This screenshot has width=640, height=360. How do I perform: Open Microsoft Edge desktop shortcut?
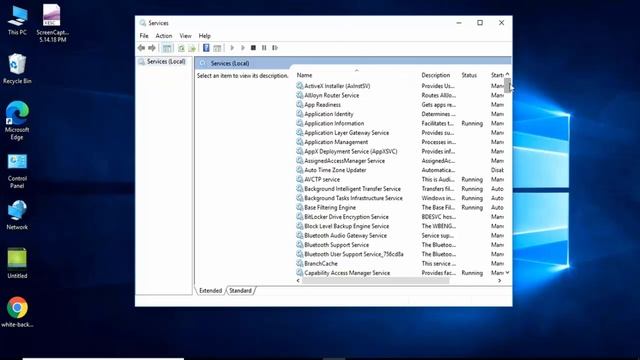click(17, 121)
